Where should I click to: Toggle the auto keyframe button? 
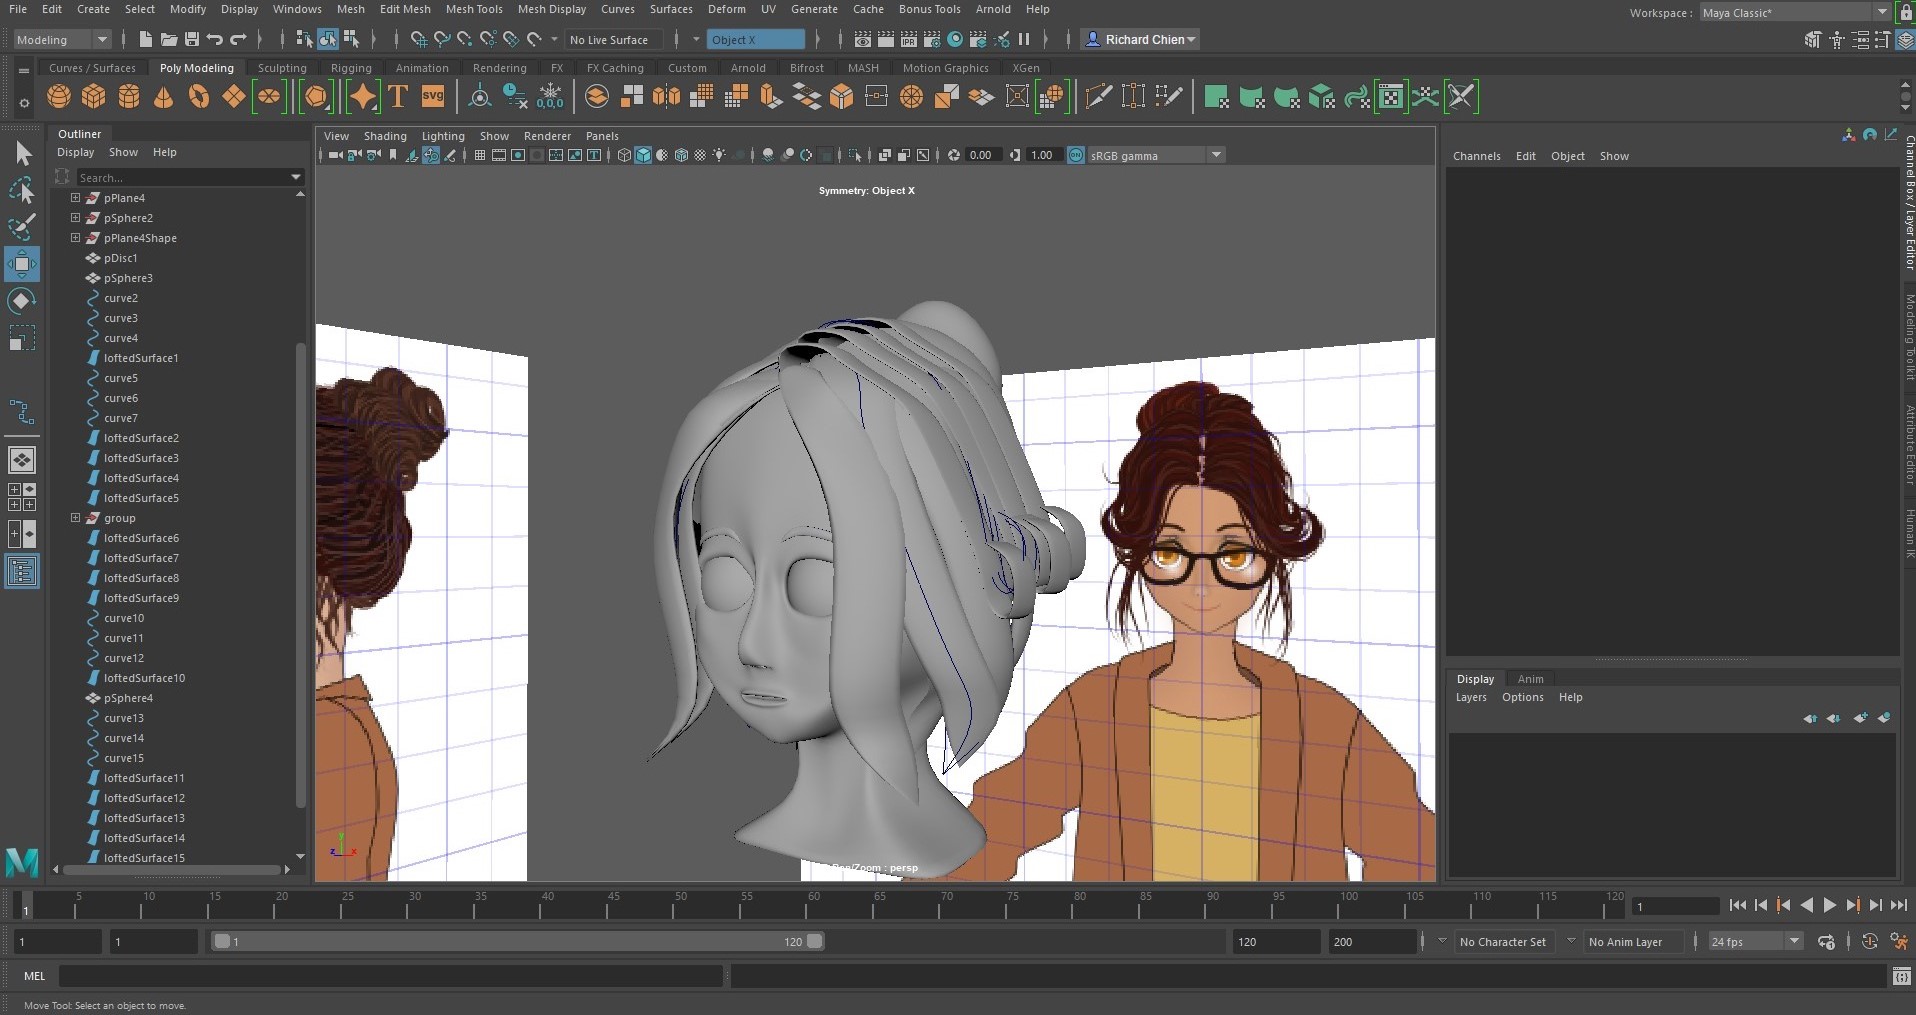pyautogui.click(x=1868, y=942)
